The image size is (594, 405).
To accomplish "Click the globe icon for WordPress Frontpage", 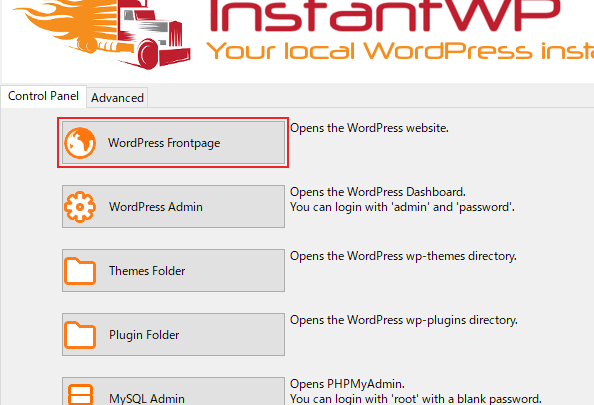I will [x=80, y=143].
